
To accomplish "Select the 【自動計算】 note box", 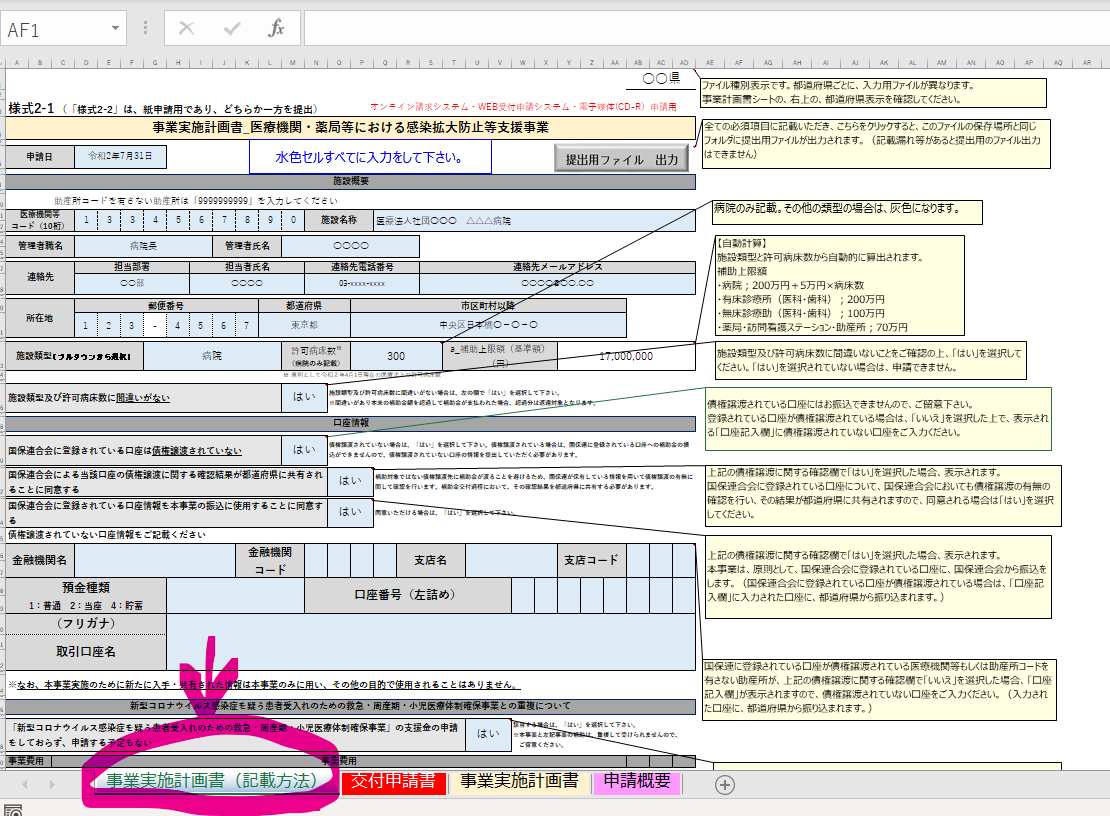I will (x=840, y=285).
